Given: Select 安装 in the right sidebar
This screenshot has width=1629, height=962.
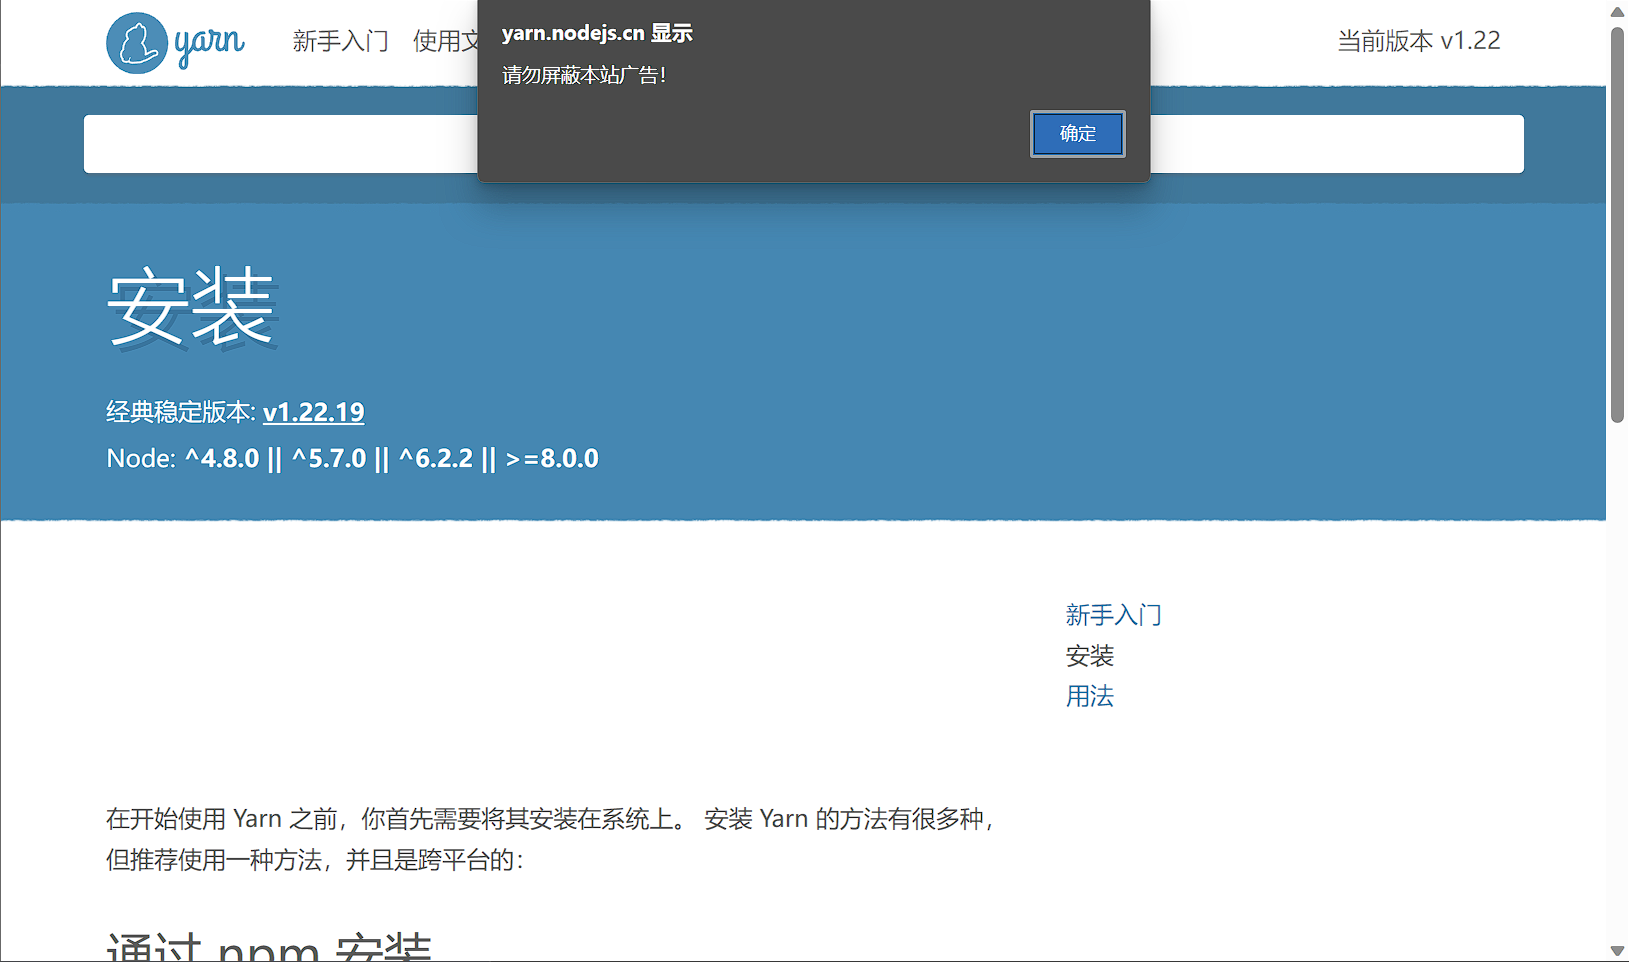Looking at the screenshot, I should click(1089, 656).
